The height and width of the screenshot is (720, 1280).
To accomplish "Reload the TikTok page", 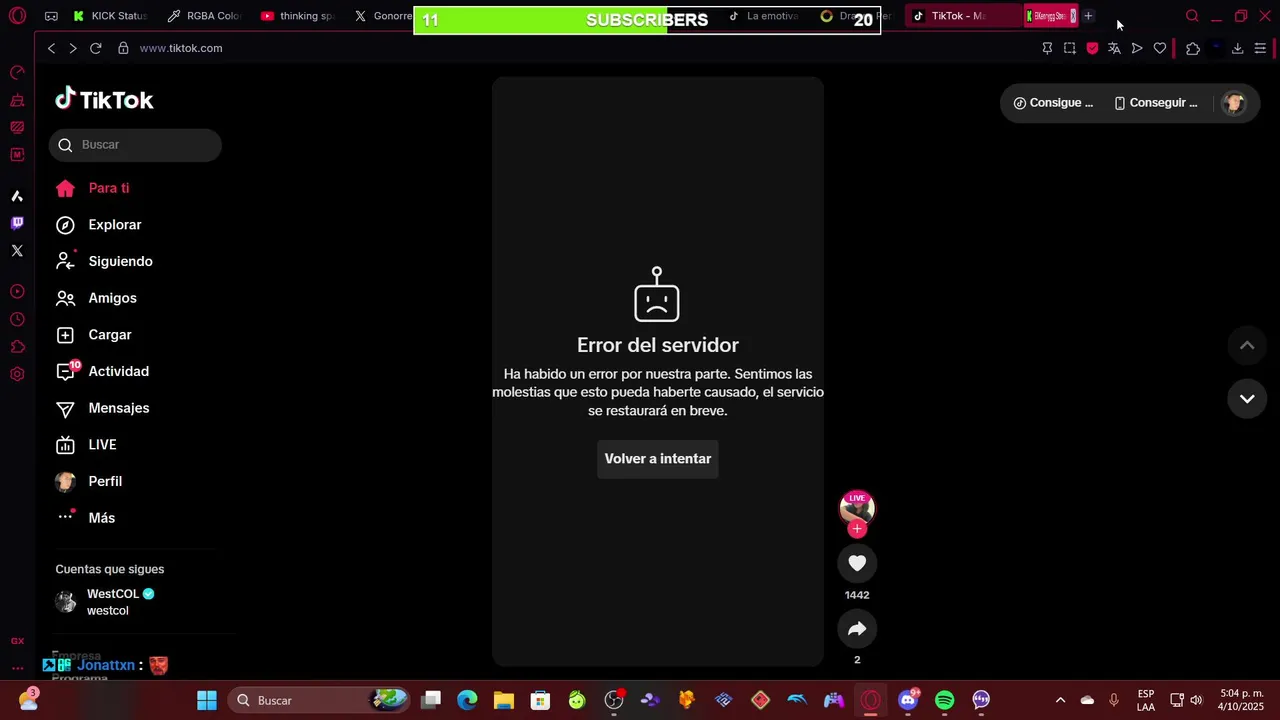I will click(x=96, y=48).
